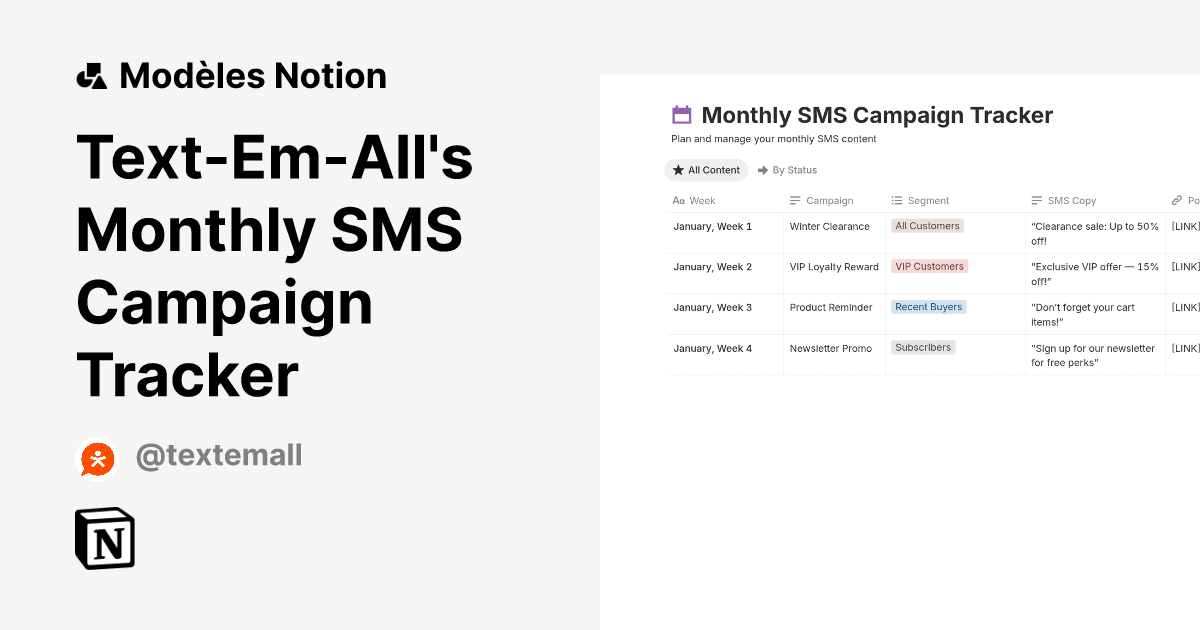Click the Aa icon on the Week column
This screenshot has height=630, width=1200.
(677, 200)
